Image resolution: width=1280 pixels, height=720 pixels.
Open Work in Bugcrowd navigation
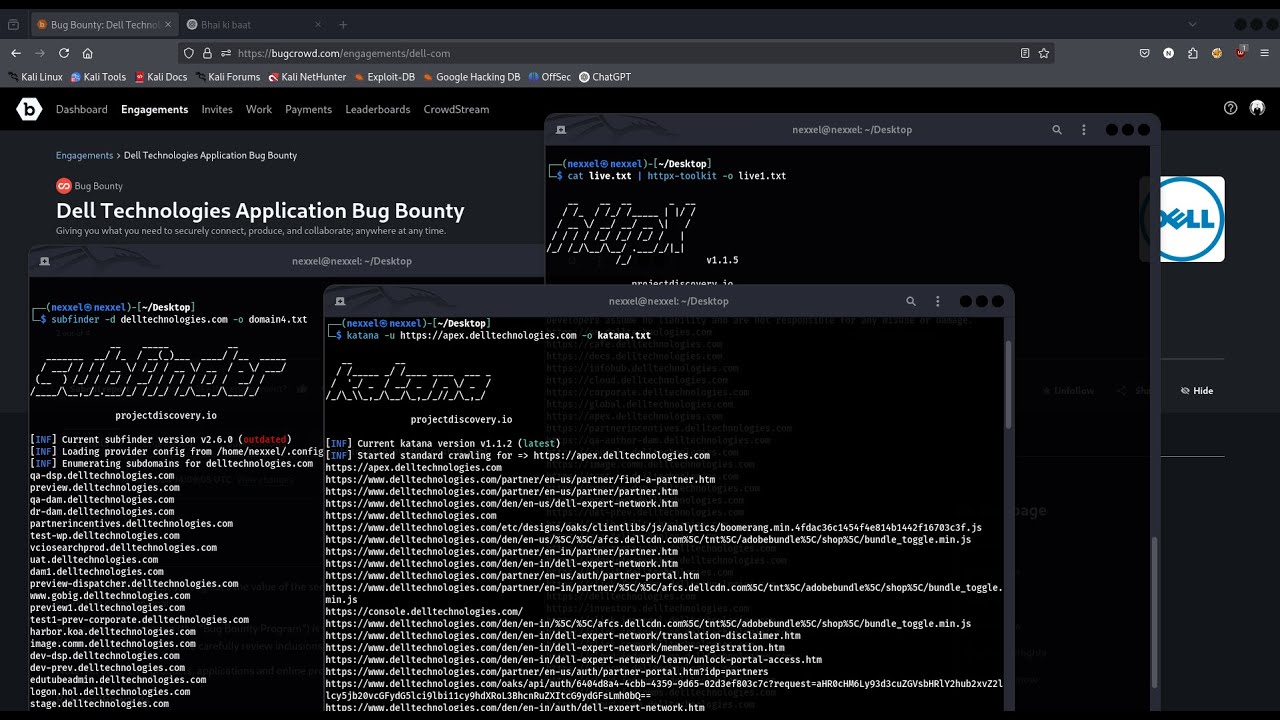pyautogui.click(x=259, y=109)
